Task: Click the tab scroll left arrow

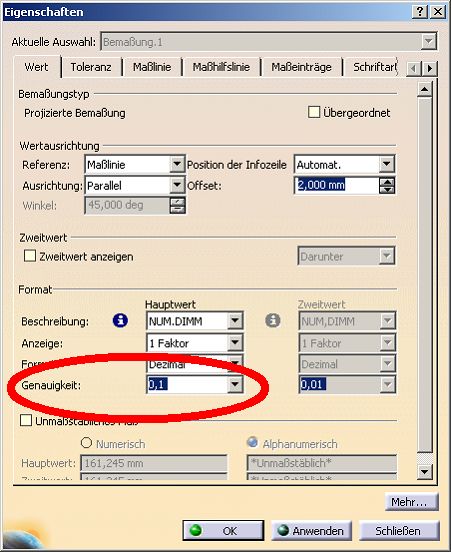Action: point(414,68)
